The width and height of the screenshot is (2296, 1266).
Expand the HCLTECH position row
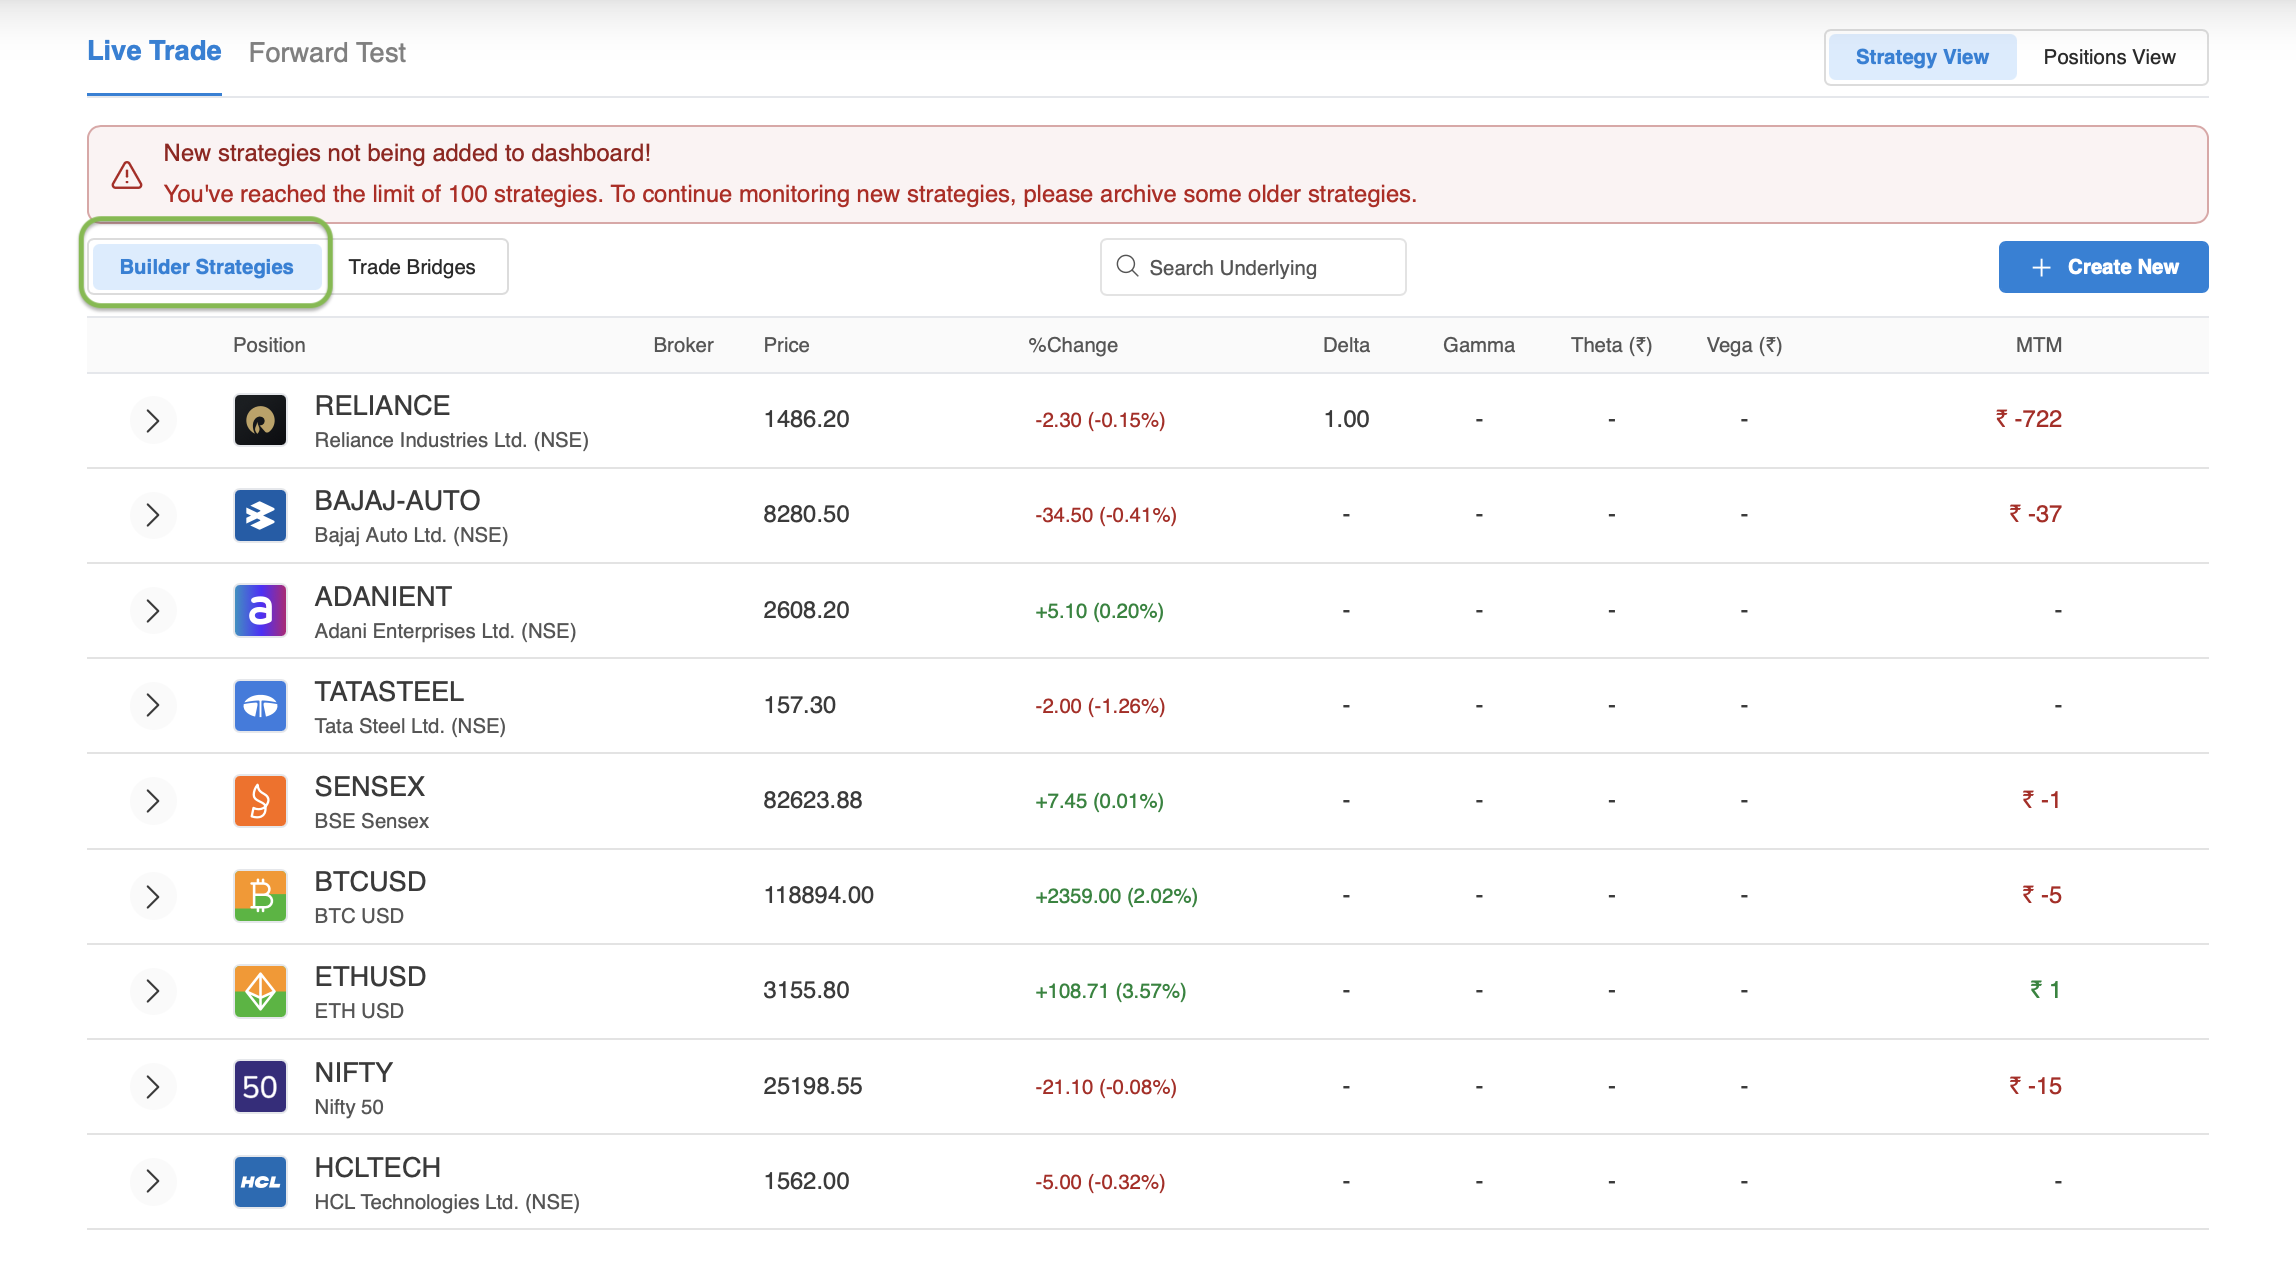(x=153, y=1182)
